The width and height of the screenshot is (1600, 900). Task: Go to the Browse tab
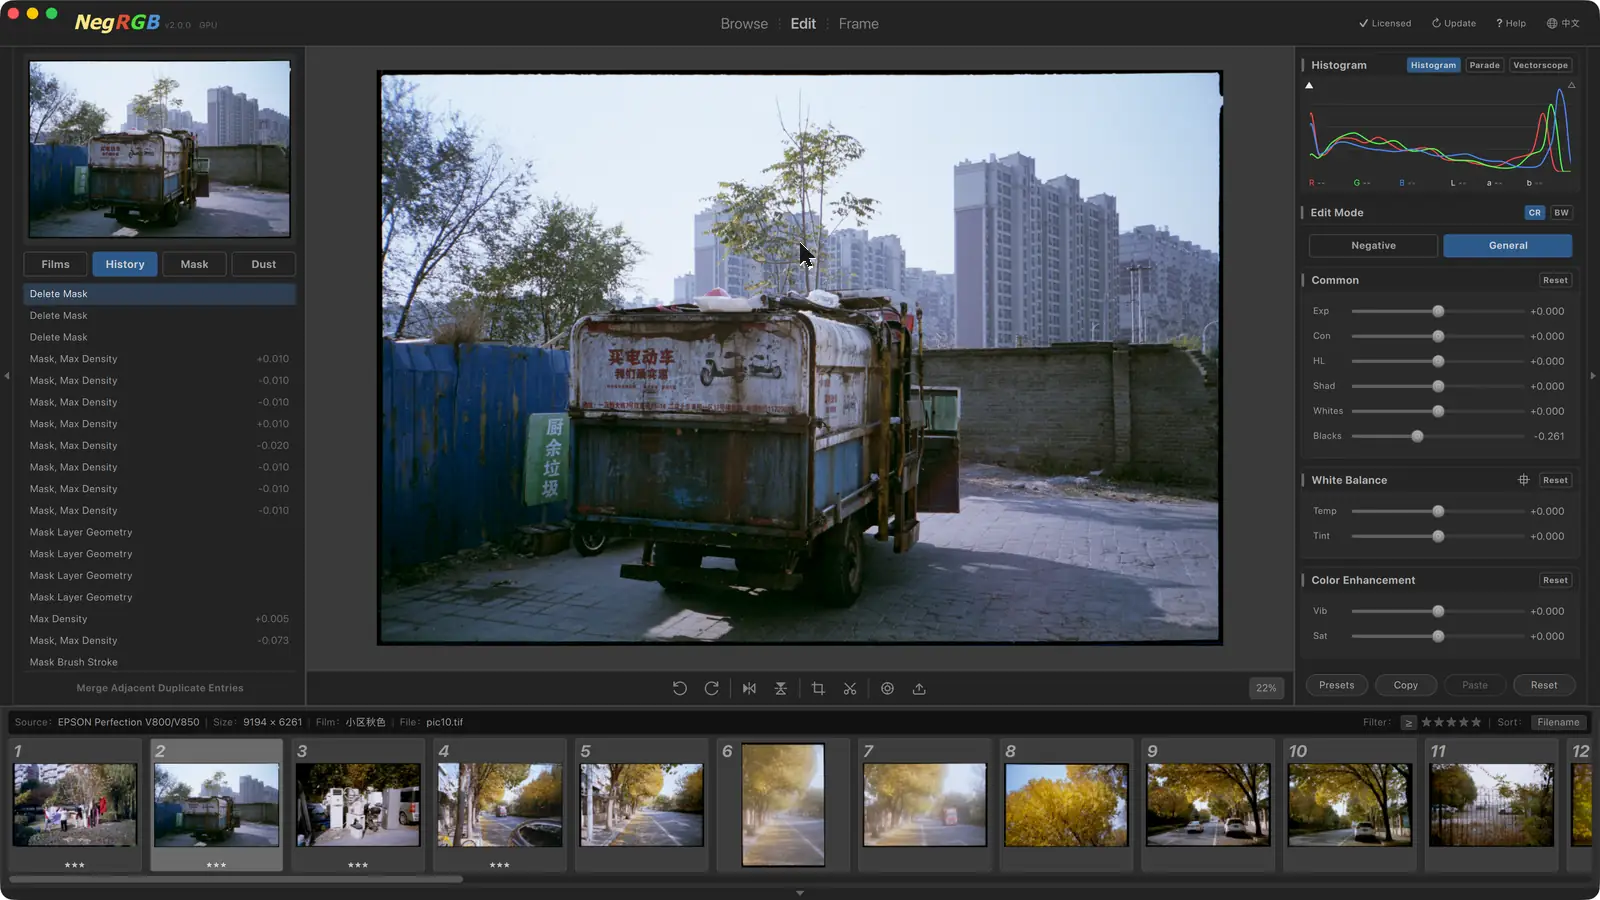(744, 24)
